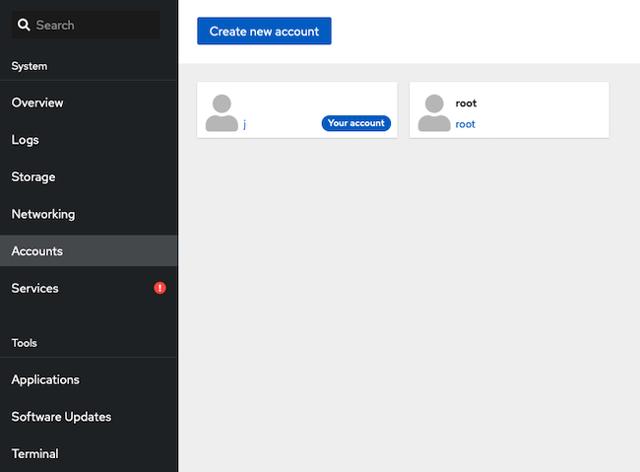Select Accounts in the sidebar
The height and width of the screenshot is (472, 640).
click(37, 251)
